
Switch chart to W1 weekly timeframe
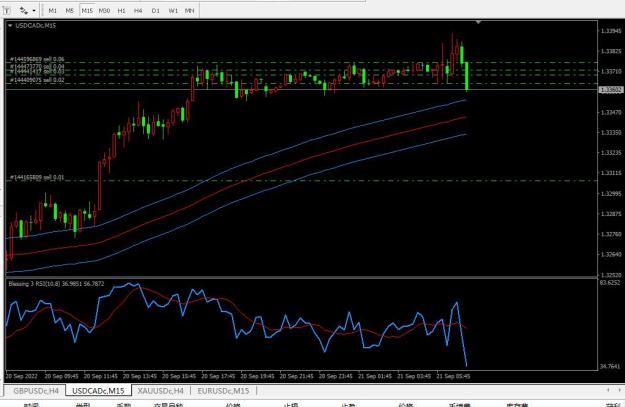point(173,11)
